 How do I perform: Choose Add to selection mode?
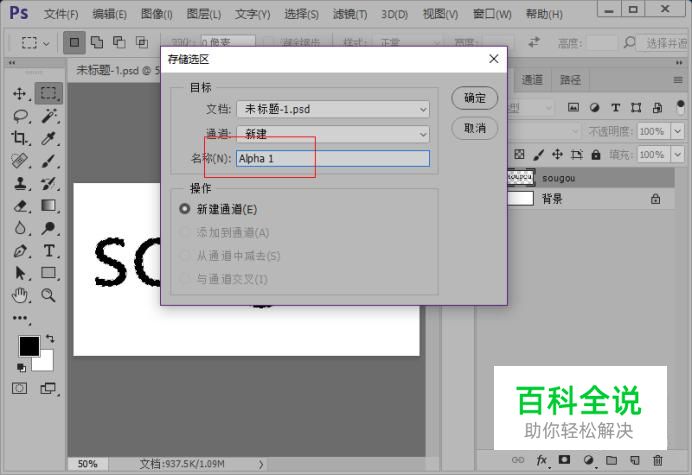97,42
